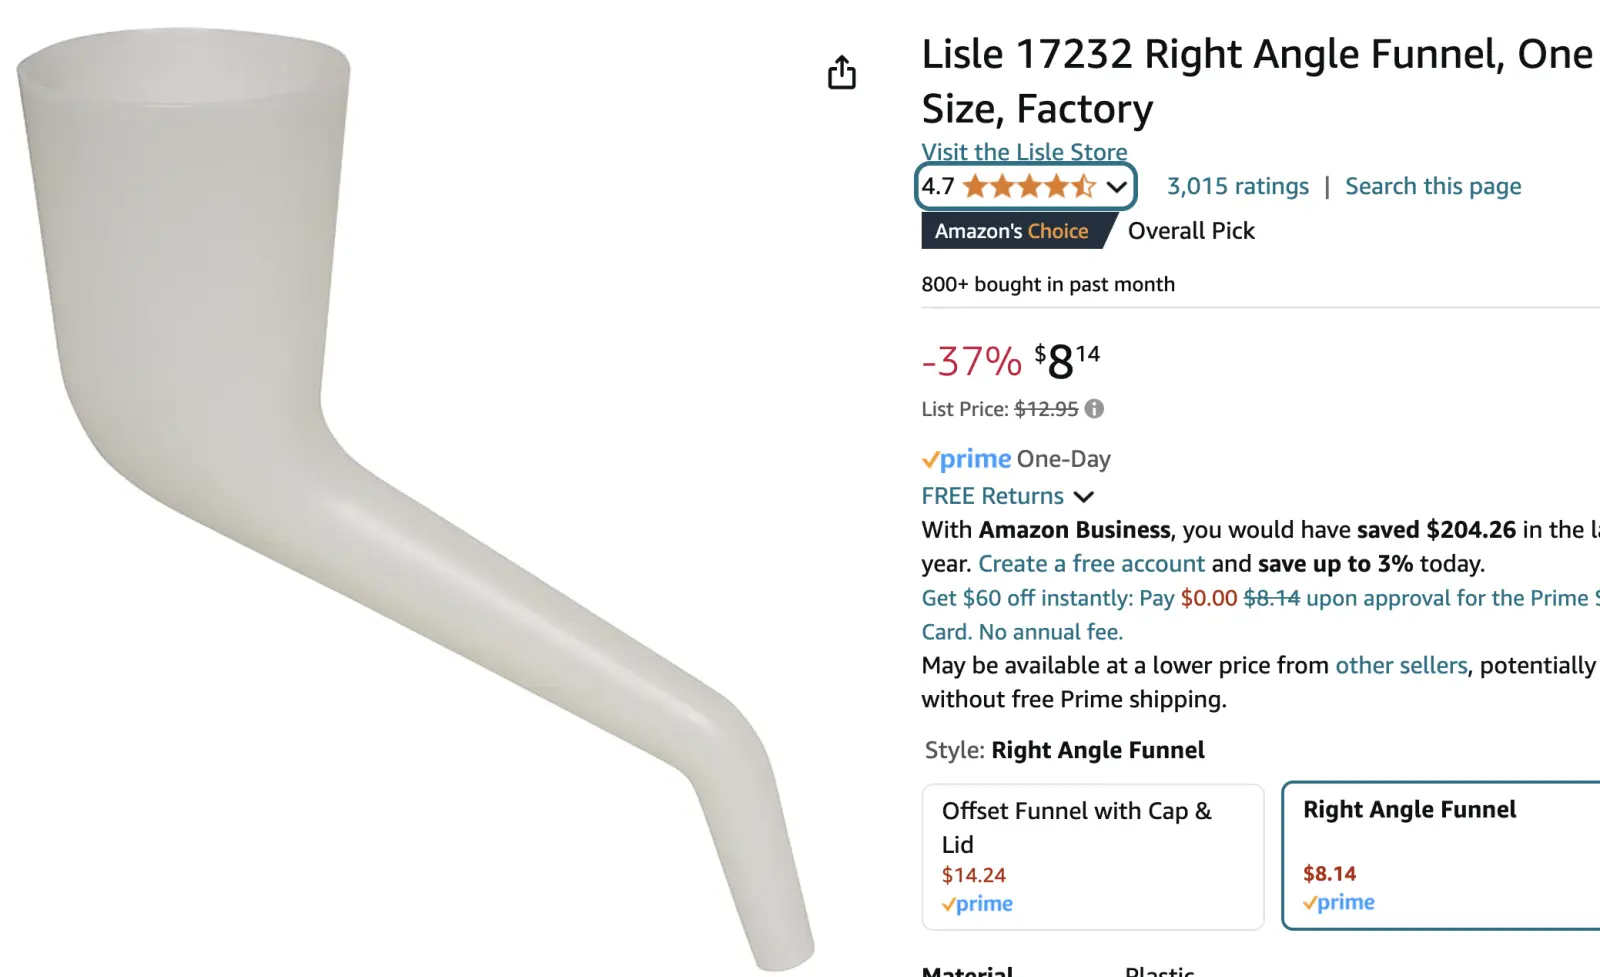Click Create a free account link
The image size is (1600, 977).
[1091, 564]
